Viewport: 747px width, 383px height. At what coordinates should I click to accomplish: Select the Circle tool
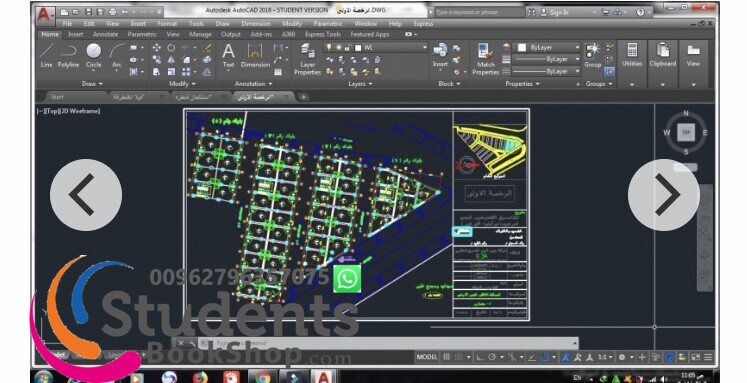point(93,55)
